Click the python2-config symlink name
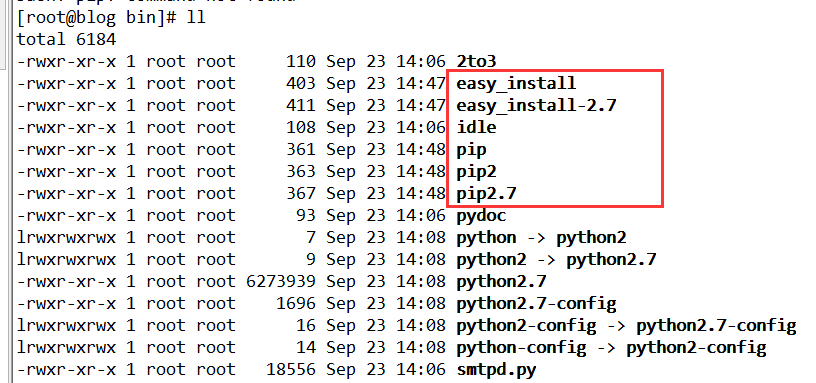Viewport: 816px width, 383px height. (526, 326)
